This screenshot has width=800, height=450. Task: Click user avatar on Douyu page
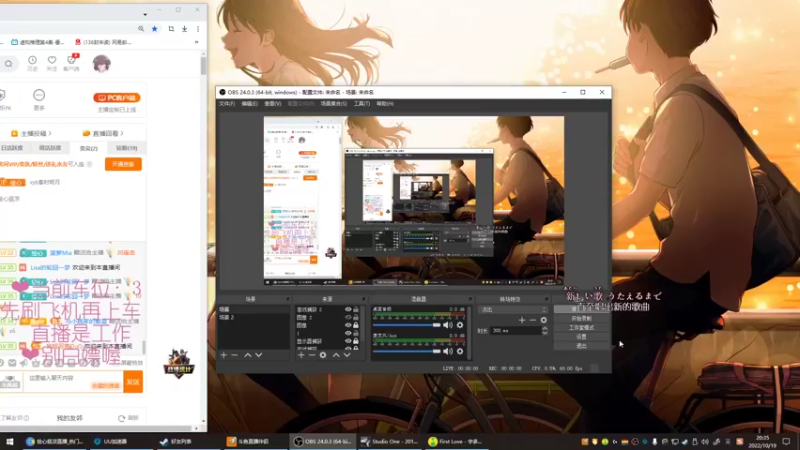(x=102, y=64)
